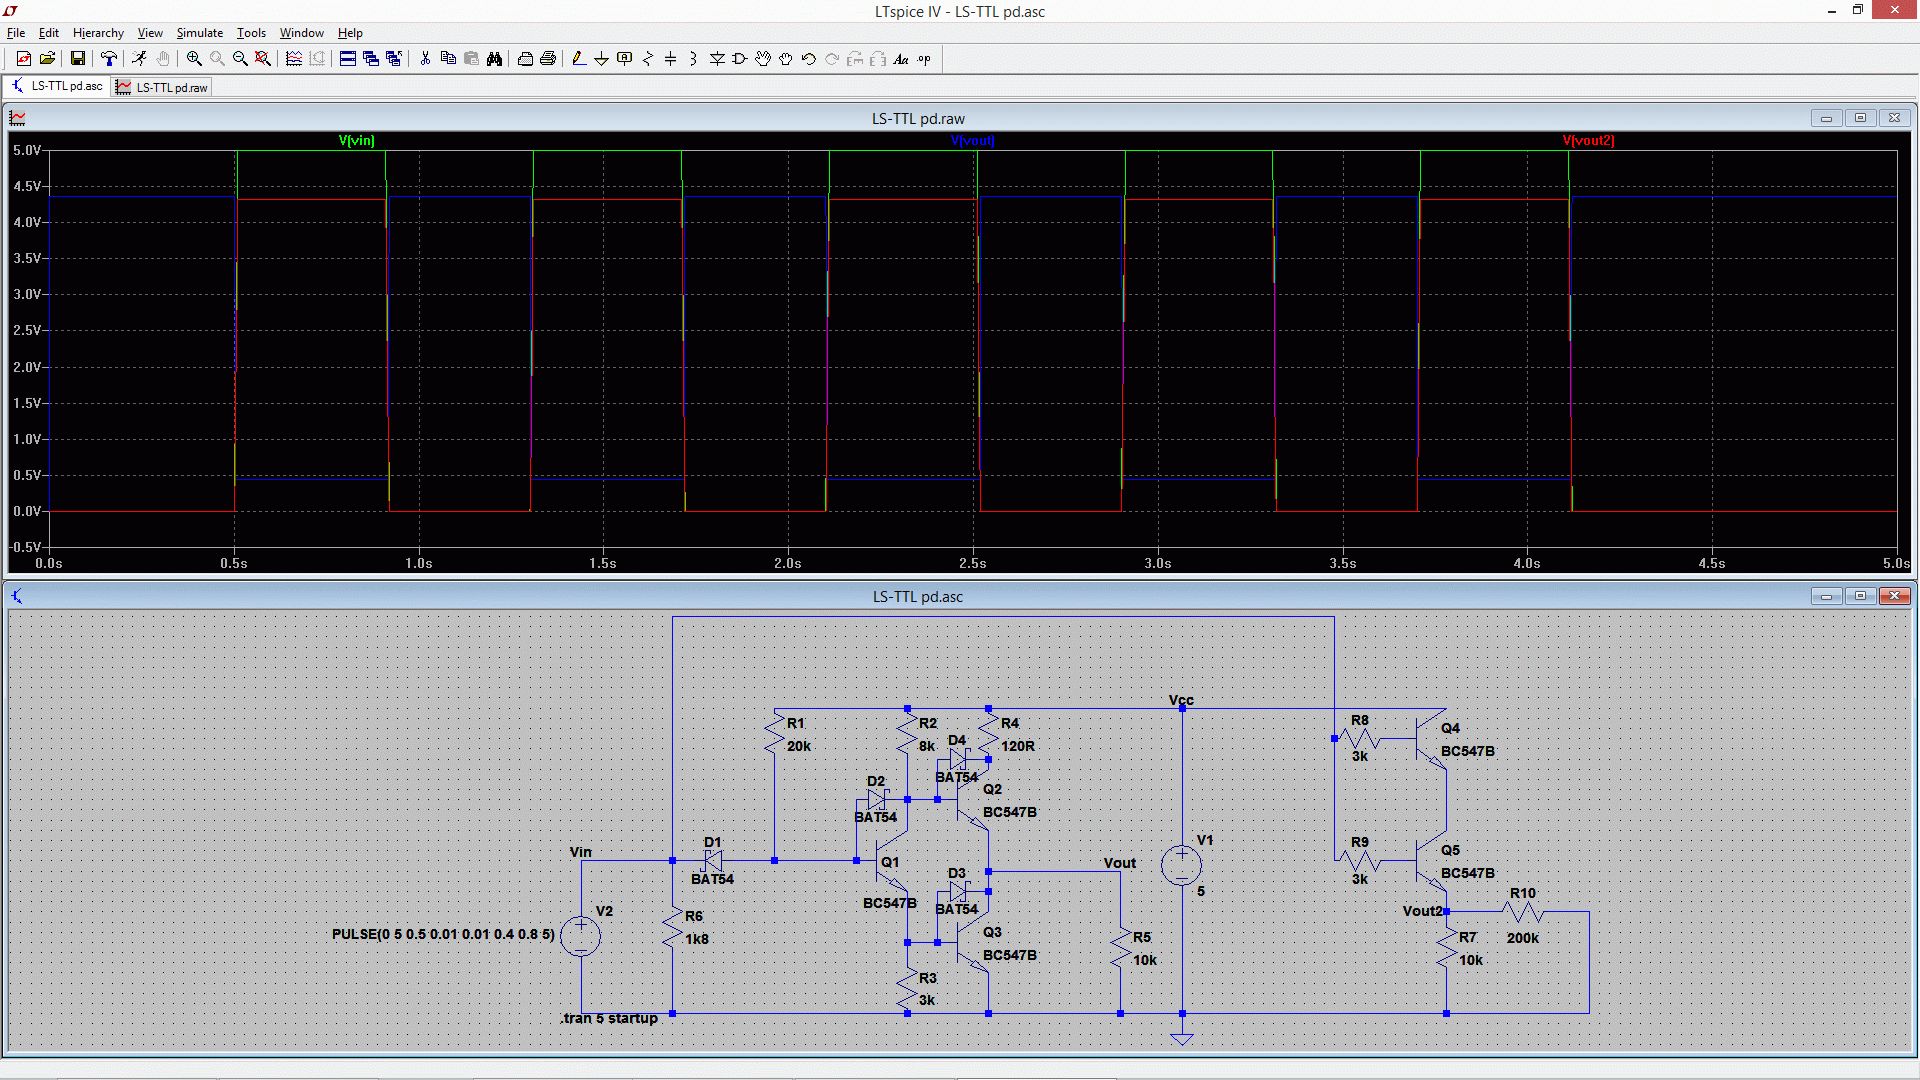Click the Cut scissors tool
Viewport: 1920px width, 1080px height.
[x=425, y=59]
